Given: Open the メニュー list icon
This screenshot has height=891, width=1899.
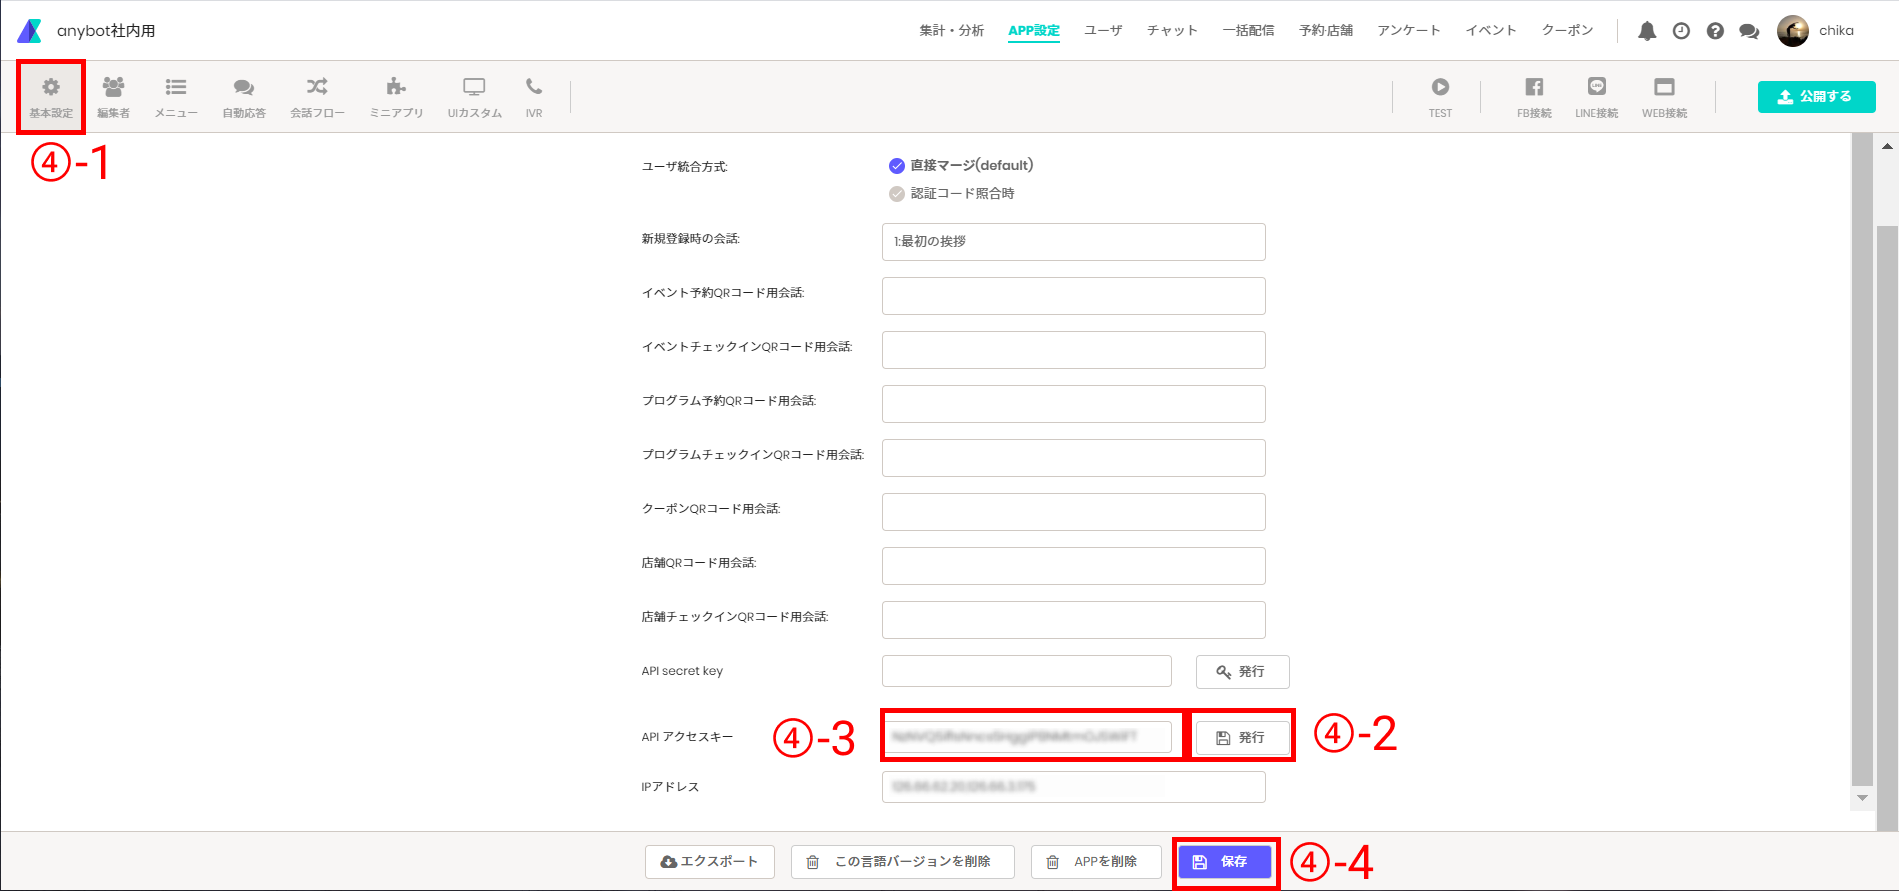Looking at the screenshot, I should coord(176,97).
